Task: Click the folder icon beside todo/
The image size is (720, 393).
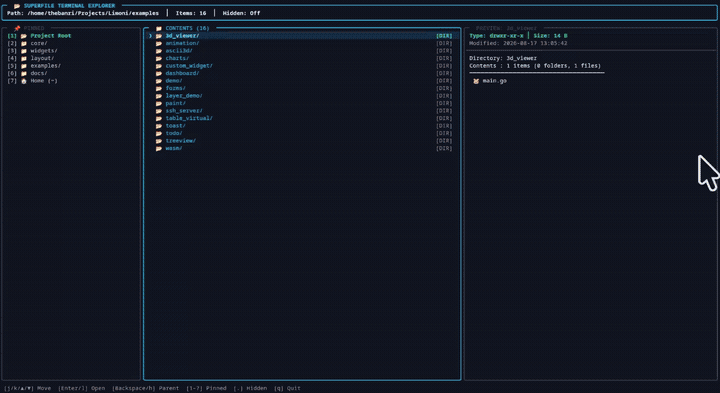Action: pos(159,133)
